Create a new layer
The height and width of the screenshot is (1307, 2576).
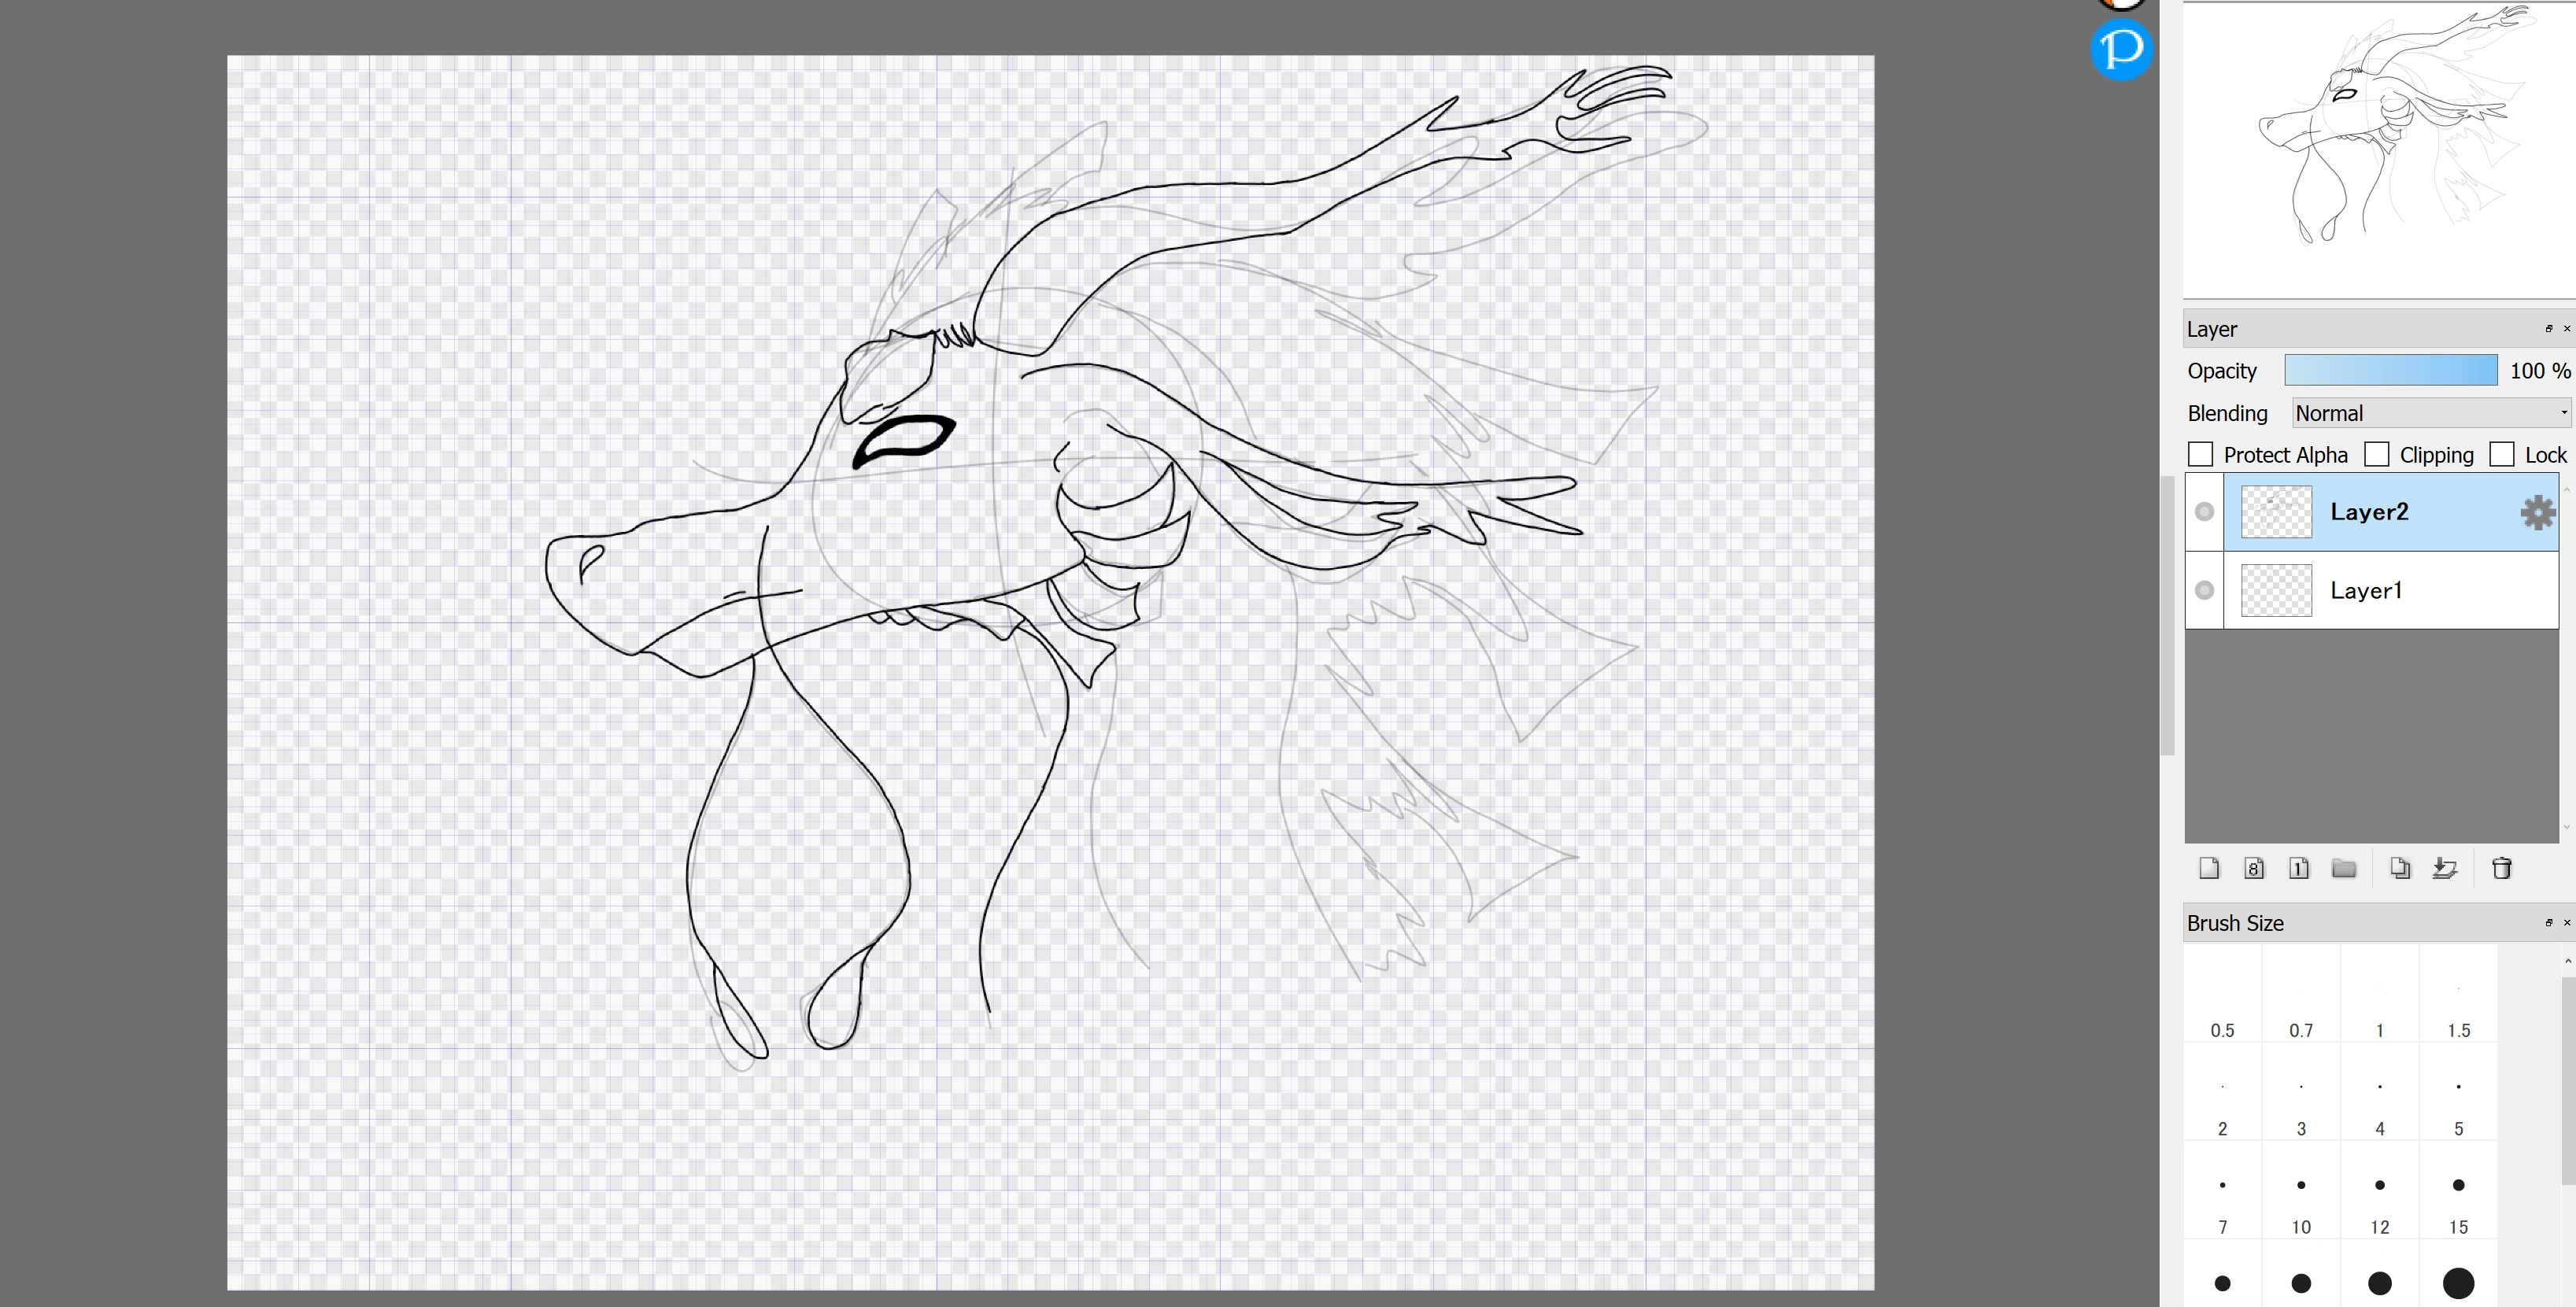pos(2209,868)
